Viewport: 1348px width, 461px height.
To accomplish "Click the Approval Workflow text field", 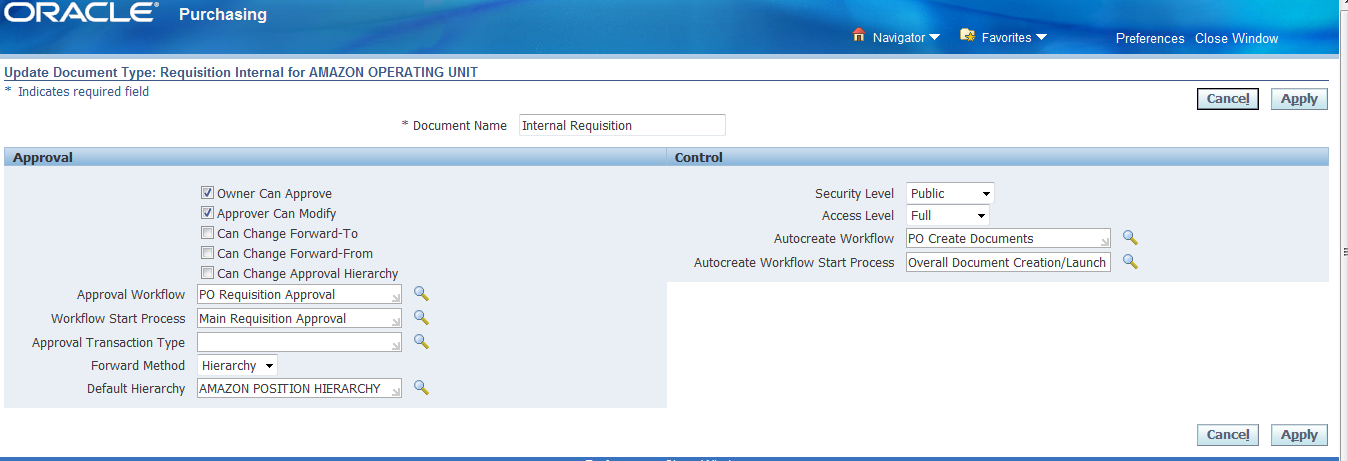I will (300, 294).
